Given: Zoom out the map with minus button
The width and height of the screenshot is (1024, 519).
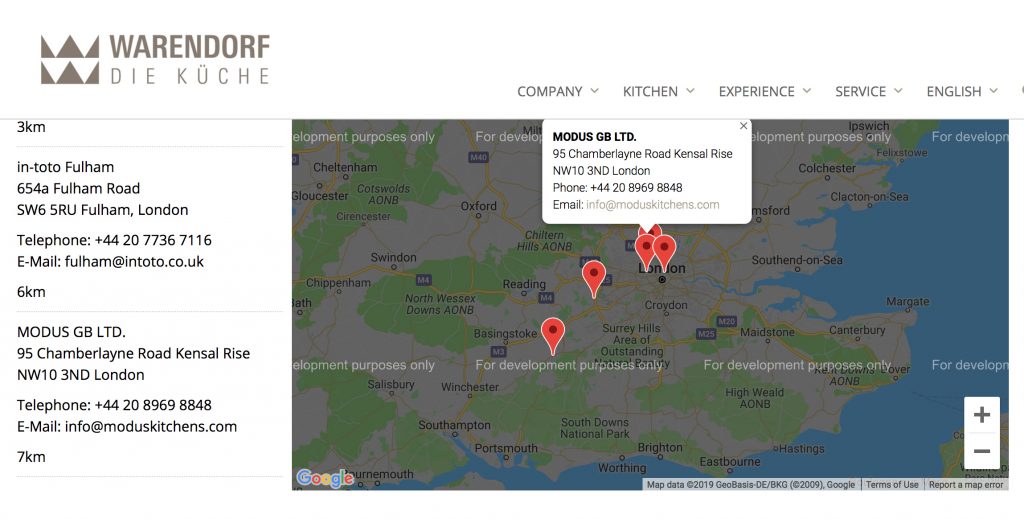Looking at the screenshot, I should tap(982, 450).
